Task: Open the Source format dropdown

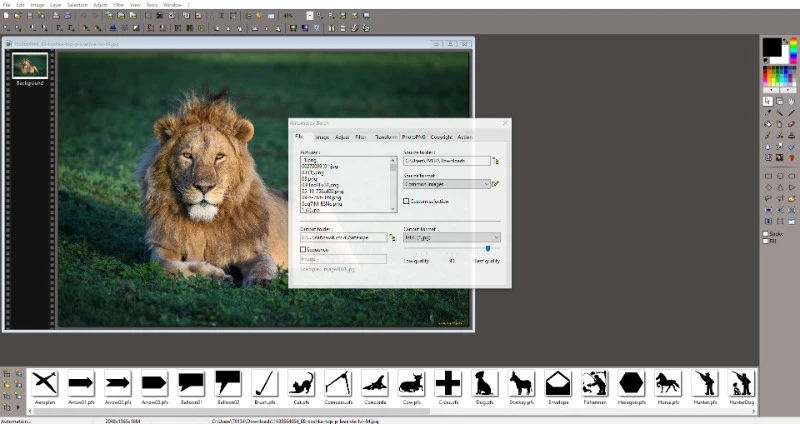Action: coord(486,184)
